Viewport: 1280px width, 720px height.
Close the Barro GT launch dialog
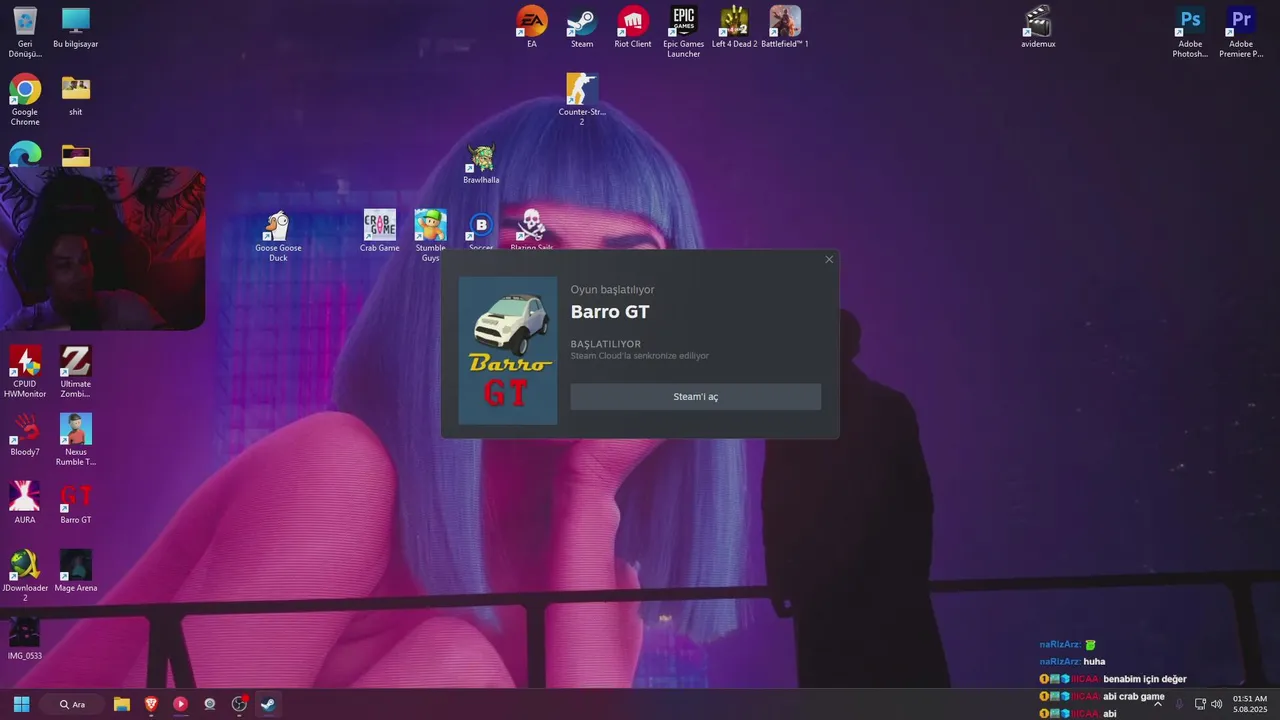click(829, 260)
